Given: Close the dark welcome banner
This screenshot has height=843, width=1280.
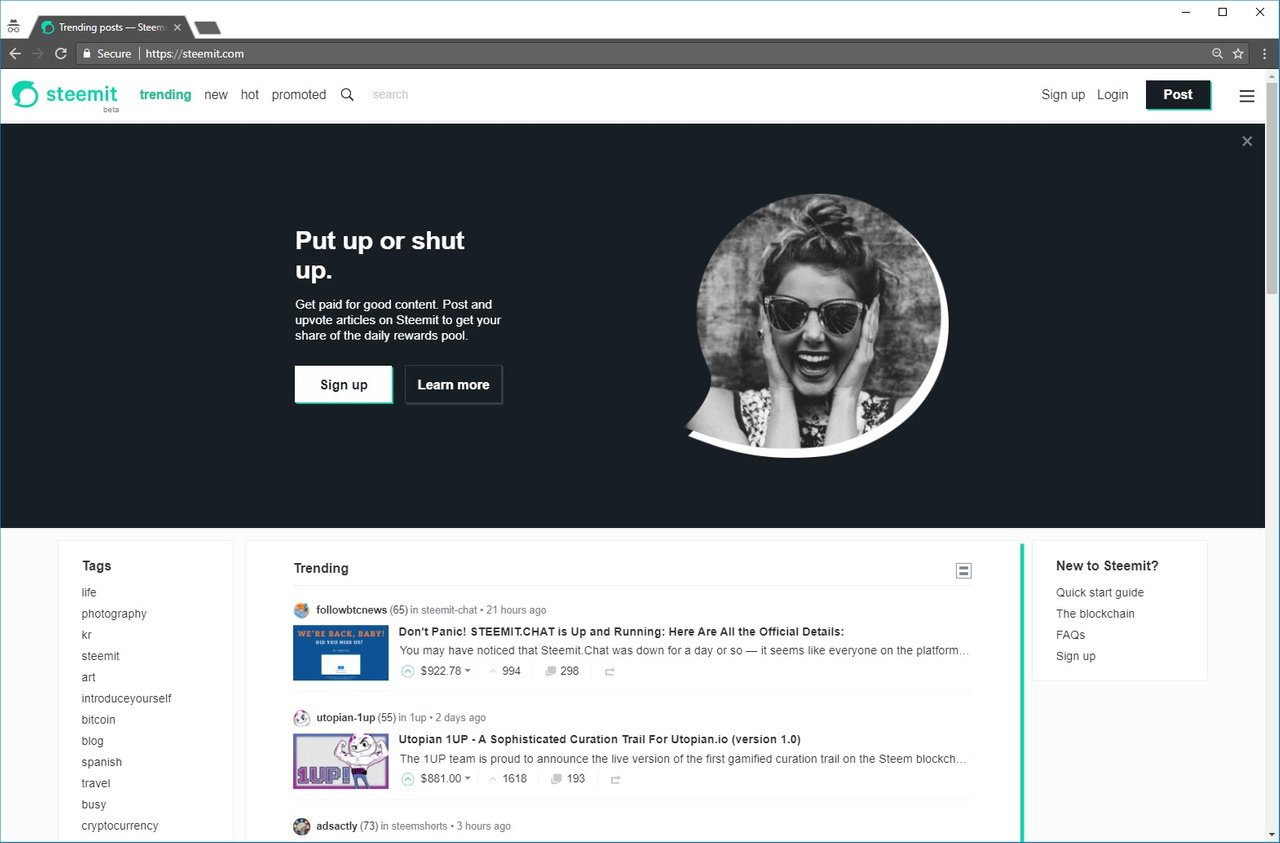Looking at the screenshot, I should point(1247,141).
